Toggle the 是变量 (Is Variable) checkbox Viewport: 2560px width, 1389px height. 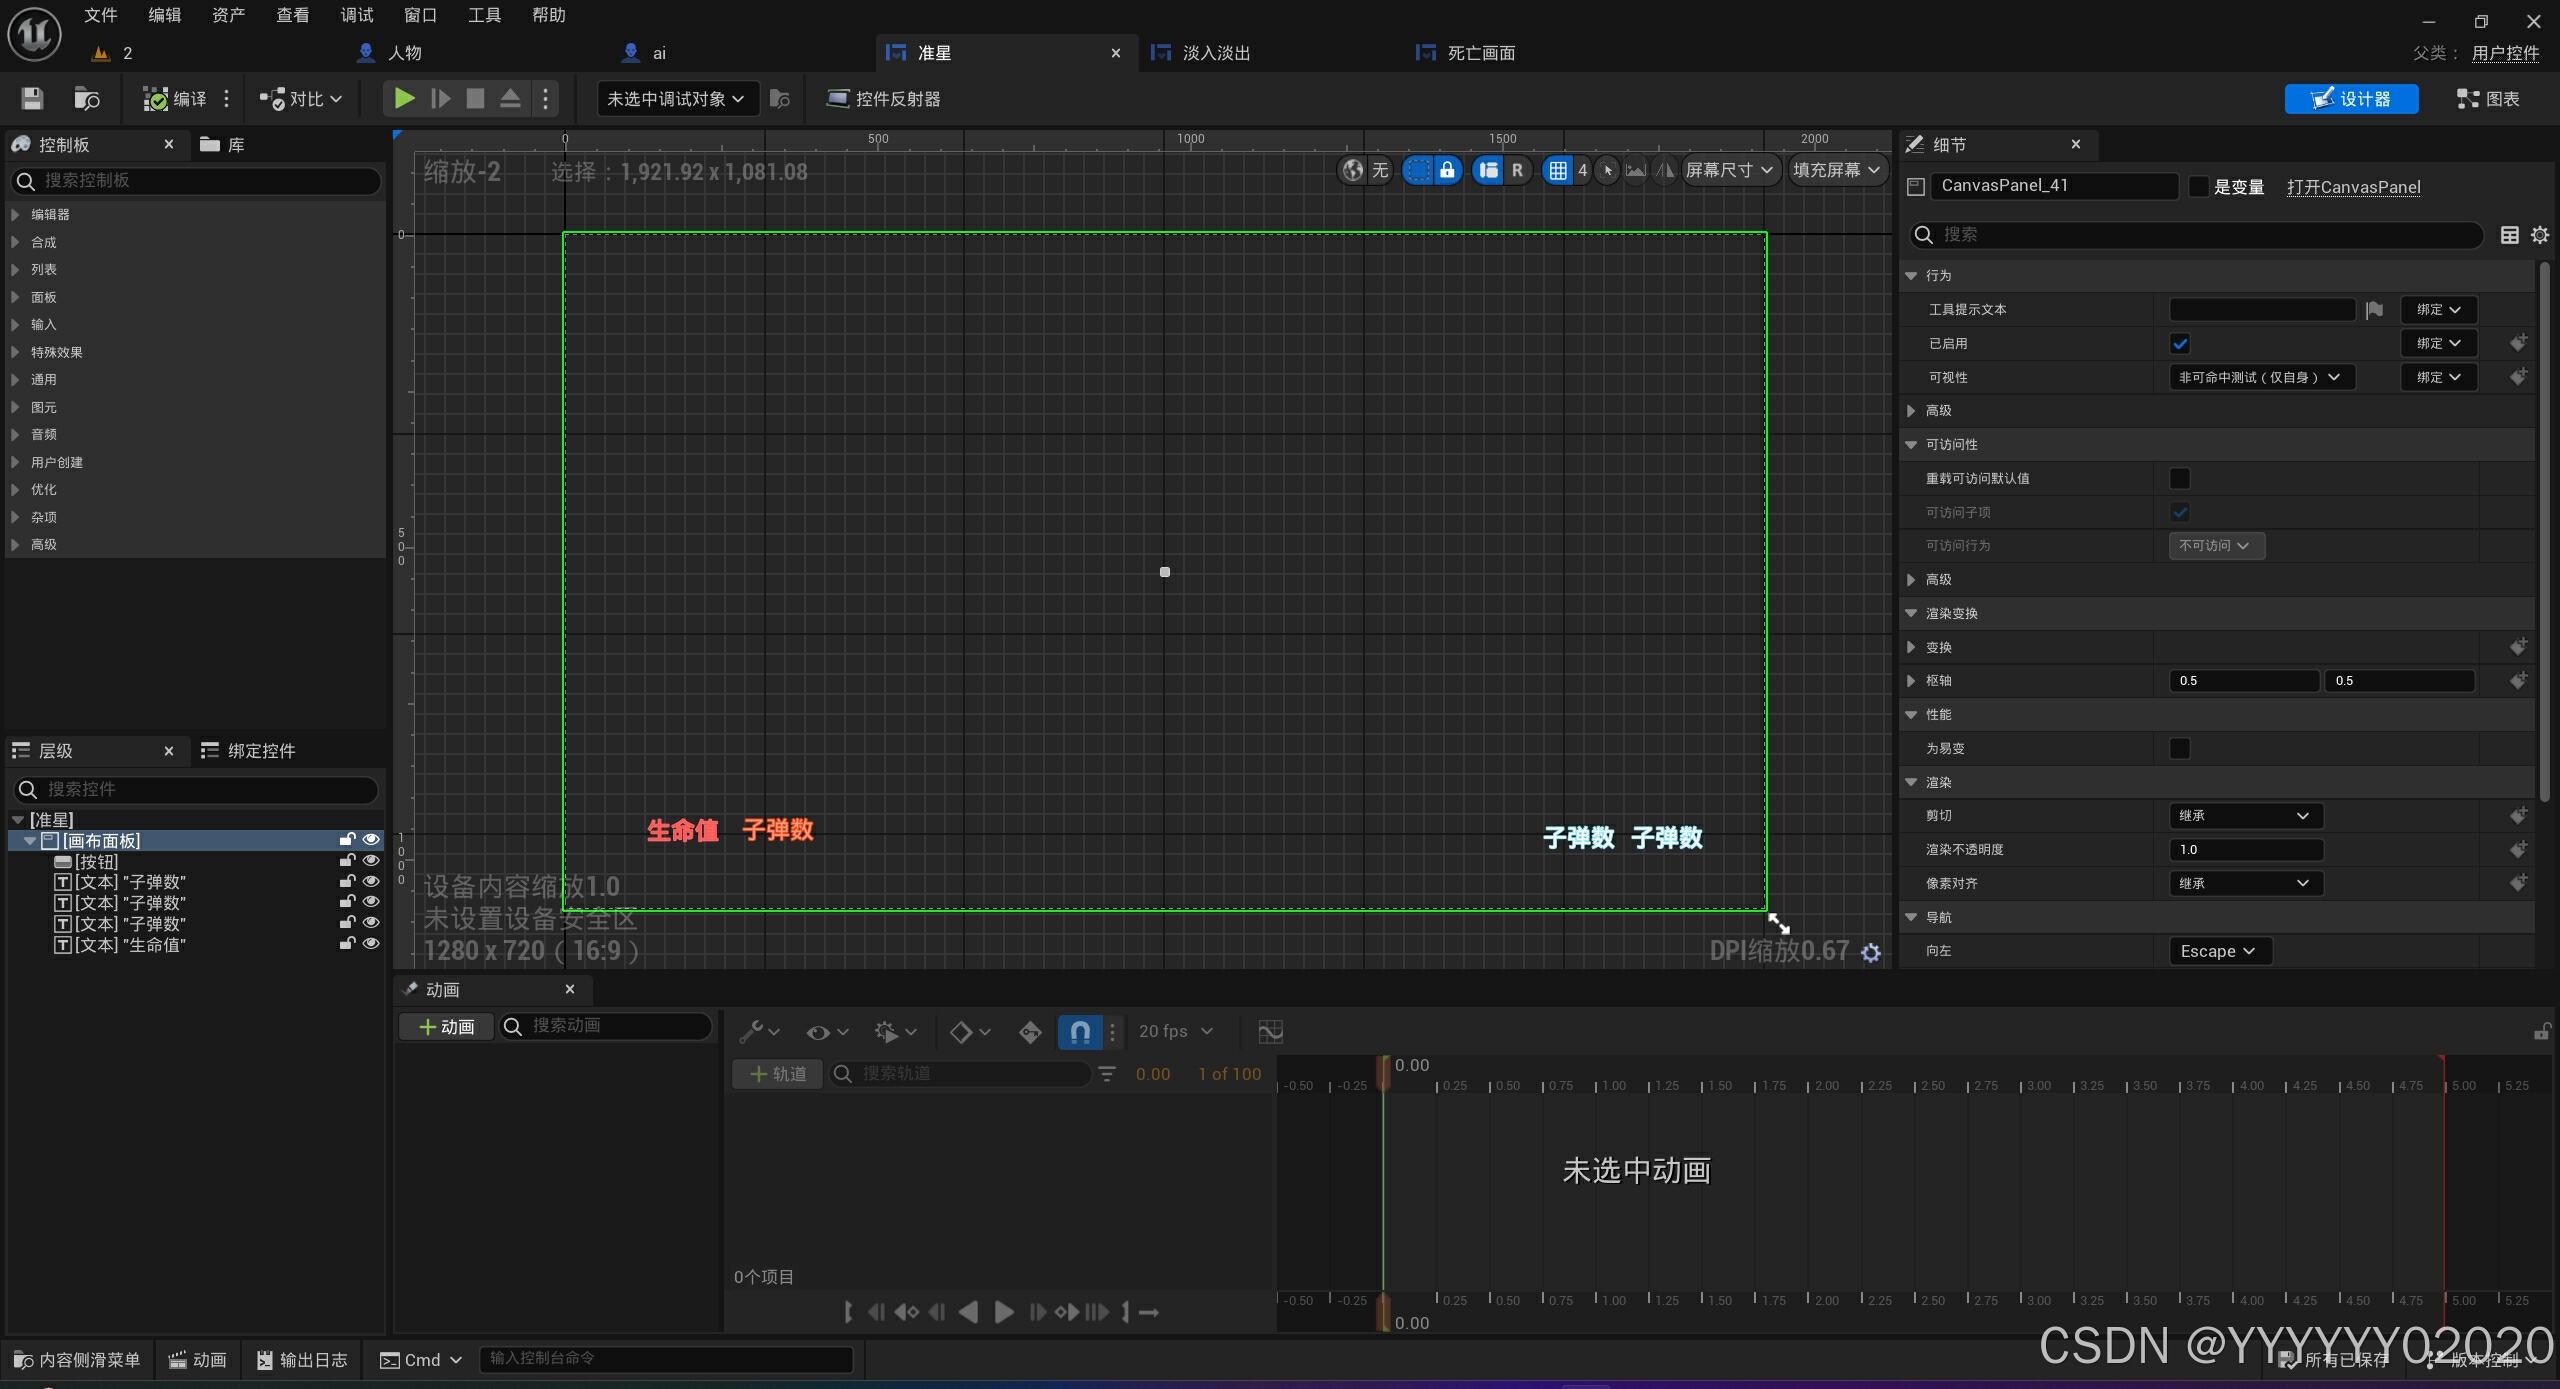2198,186
